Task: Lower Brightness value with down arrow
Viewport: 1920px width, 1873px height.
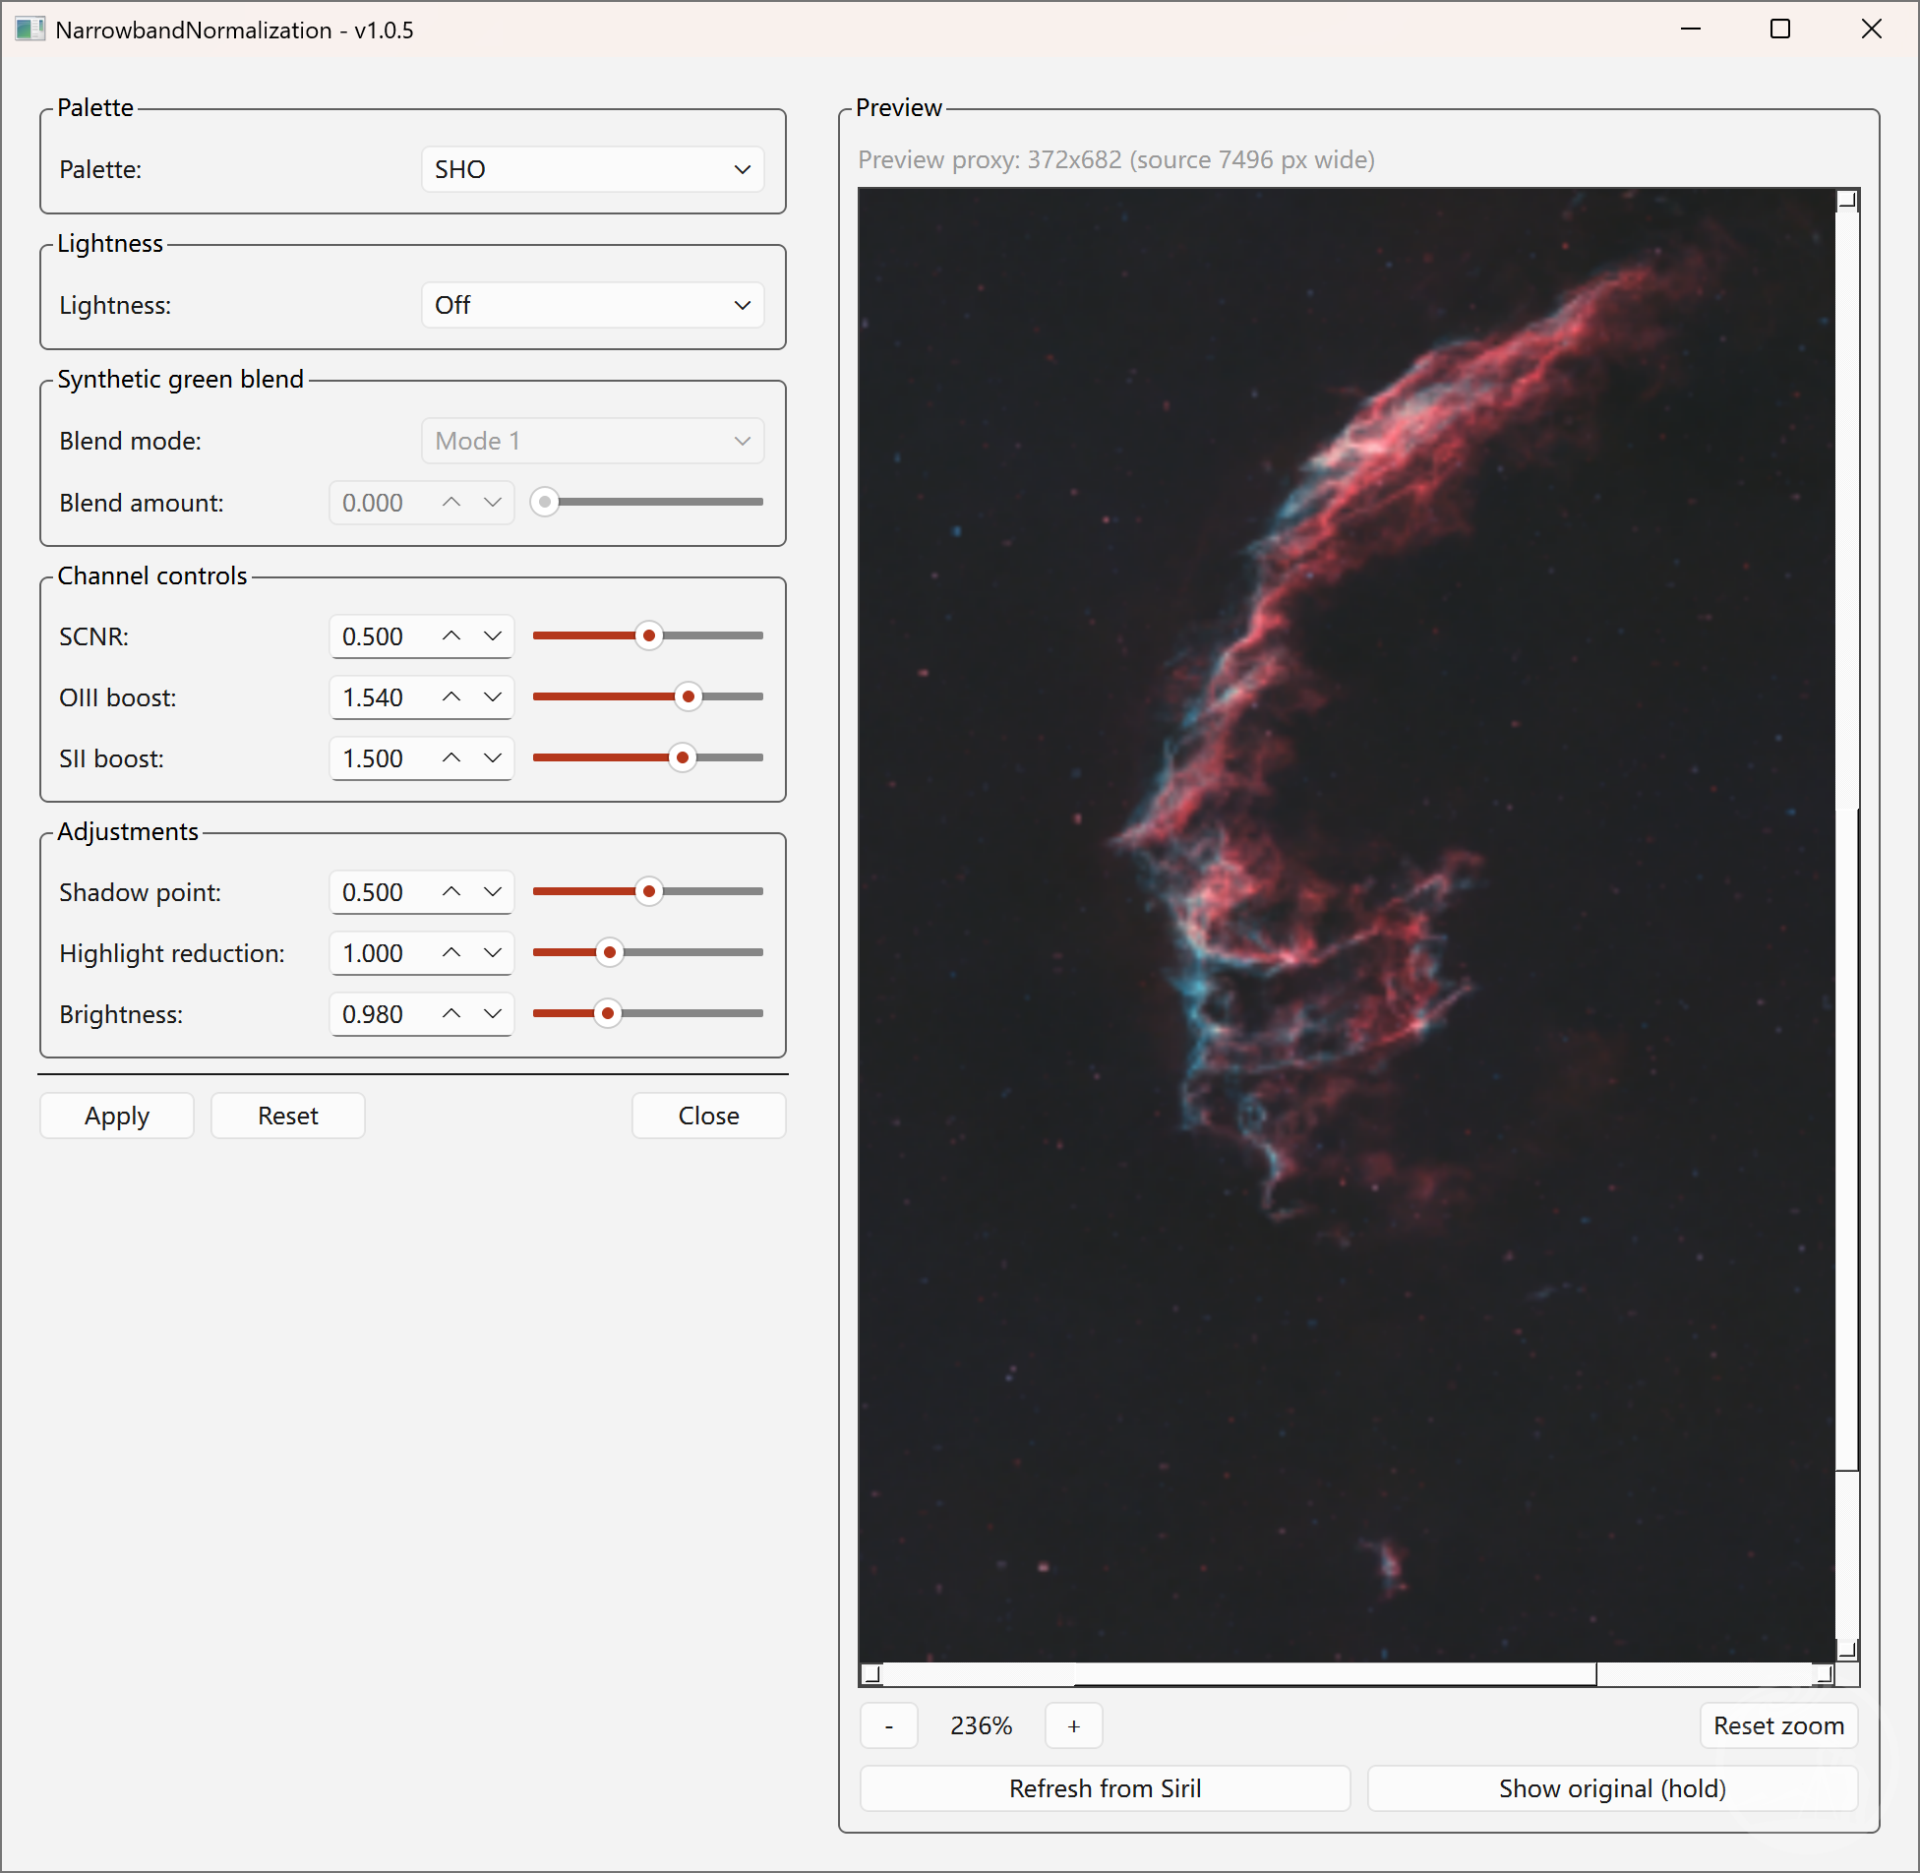Action: point(493,1014)
